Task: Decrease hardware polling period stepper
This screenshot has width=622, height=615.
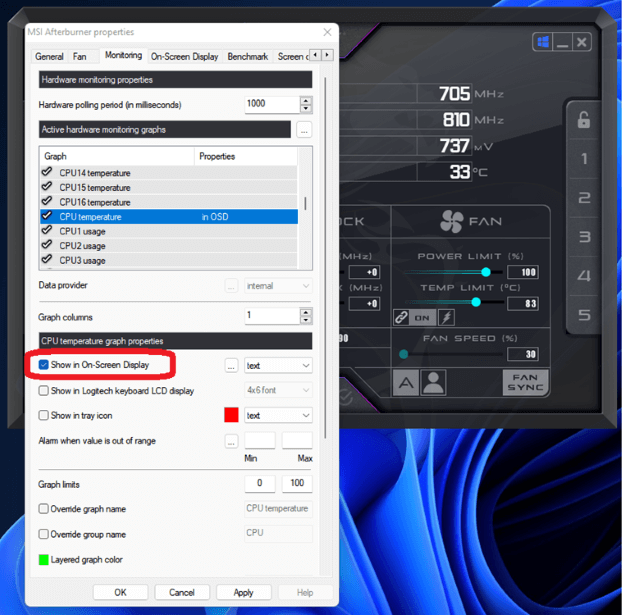Action: [x=306, y=109]
